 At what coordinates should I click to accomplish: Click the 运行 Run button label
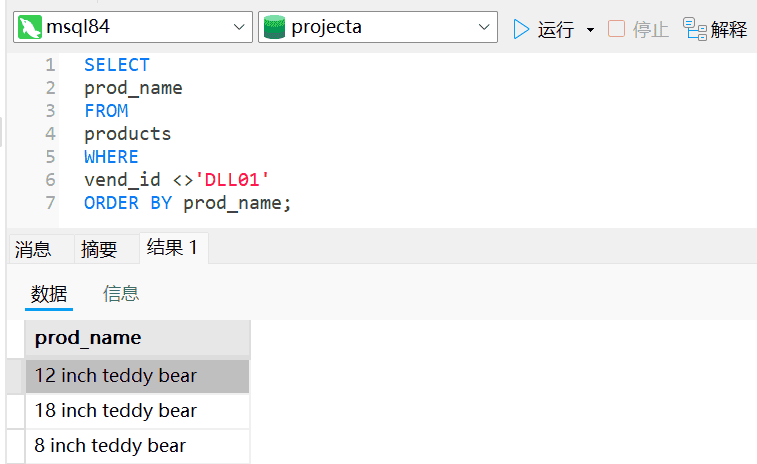[556, 29]
